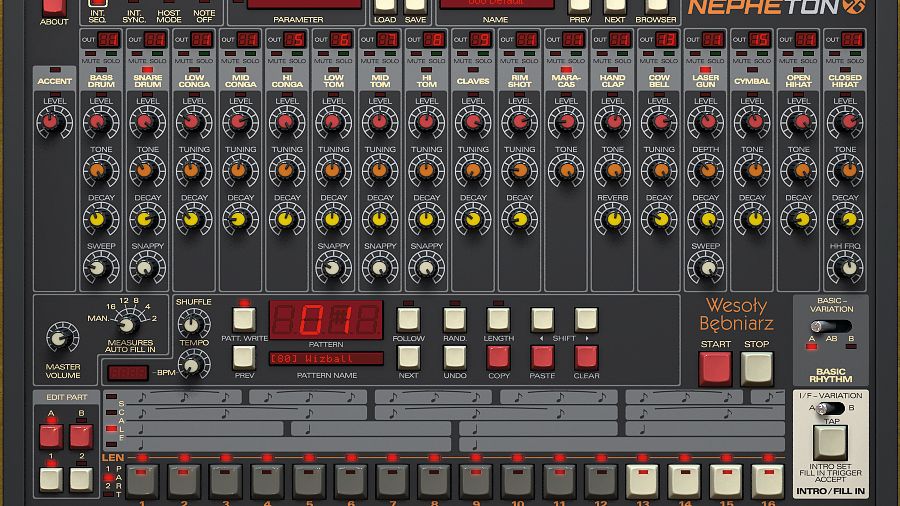Click the Bass Drum OUT display
900x506 pixels.
108,40
